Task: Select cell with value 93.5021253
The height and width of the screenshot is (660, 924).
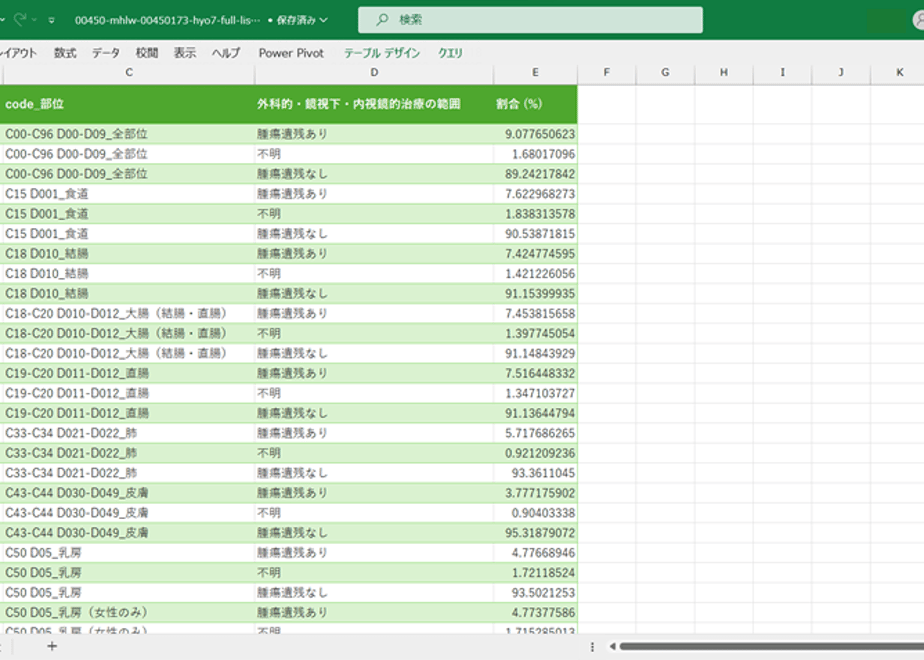Action: 535,593
